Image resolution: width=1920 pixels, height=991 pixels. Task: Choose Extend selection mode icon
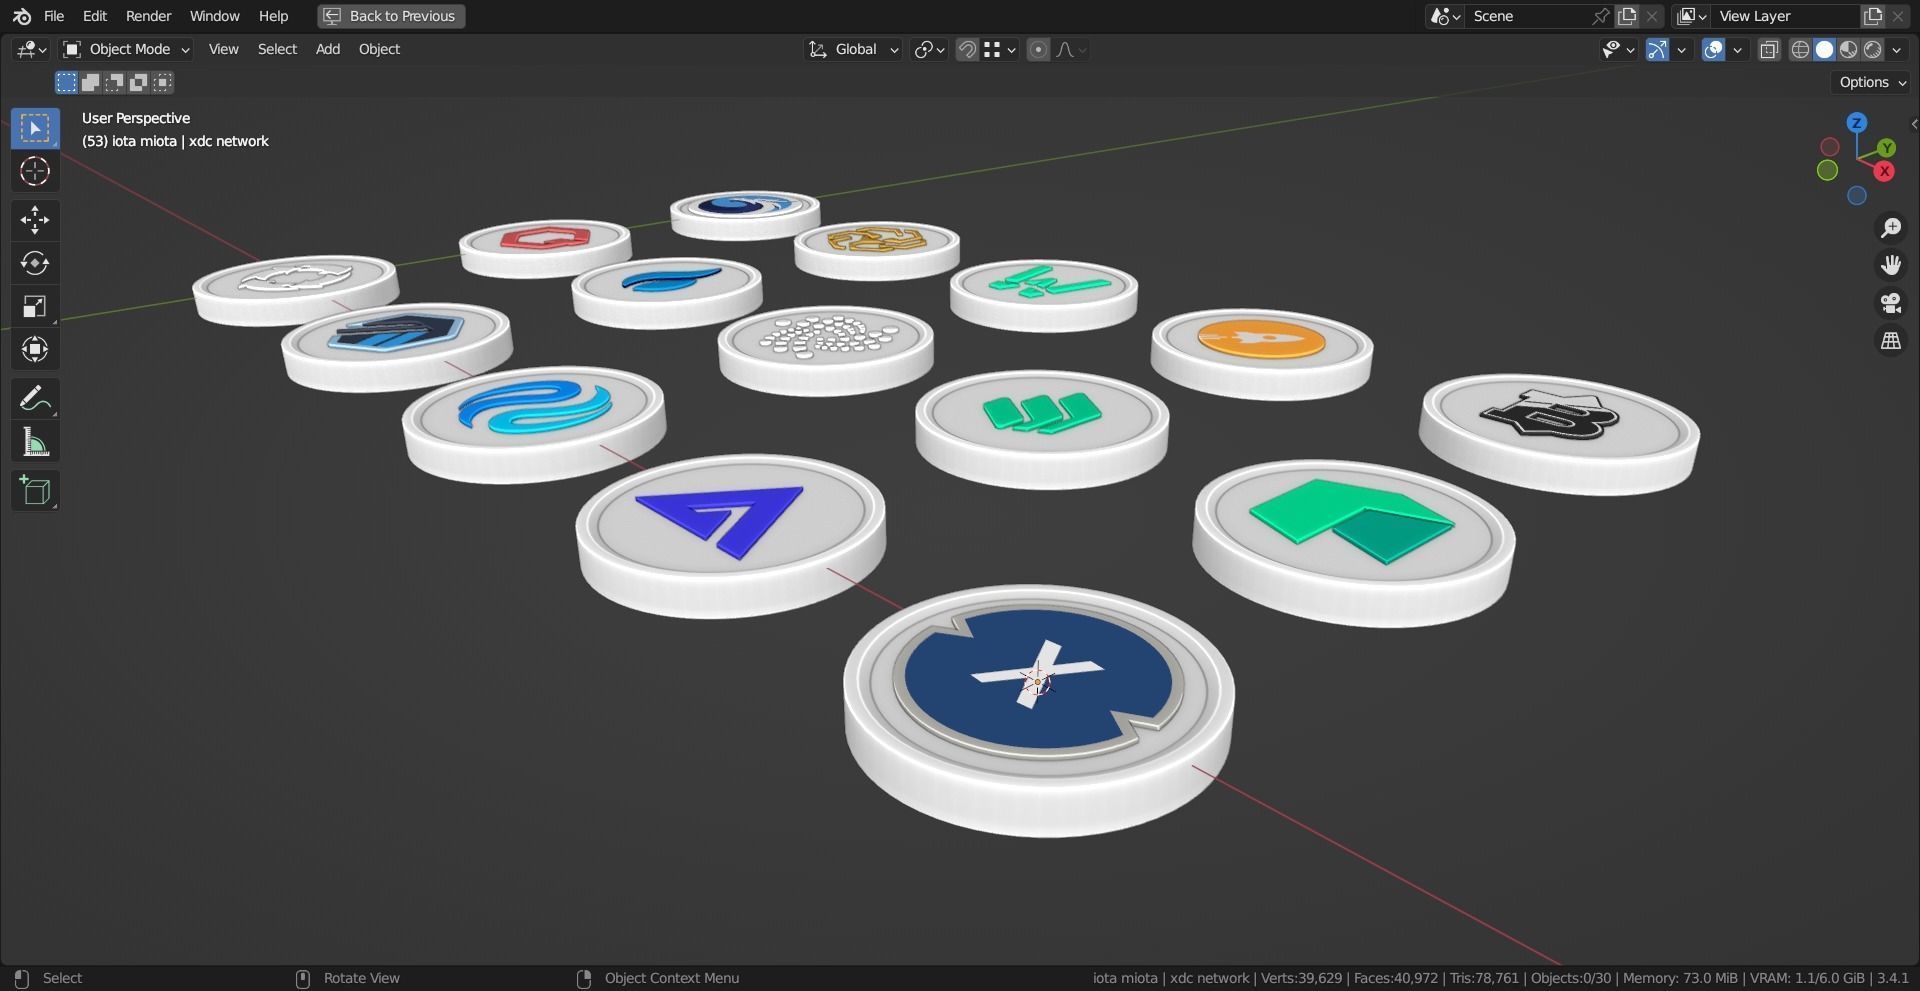click(x=90, y=82)
